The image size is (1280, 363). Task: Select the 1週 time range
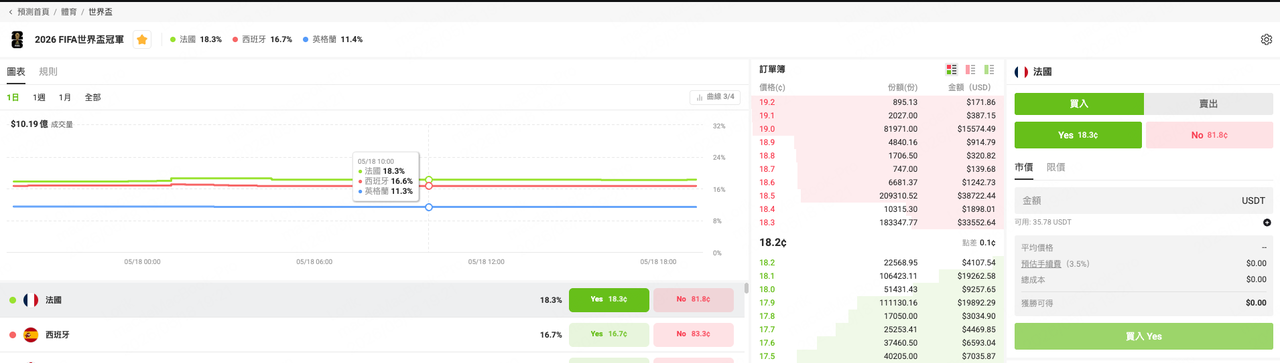[39, 98]
